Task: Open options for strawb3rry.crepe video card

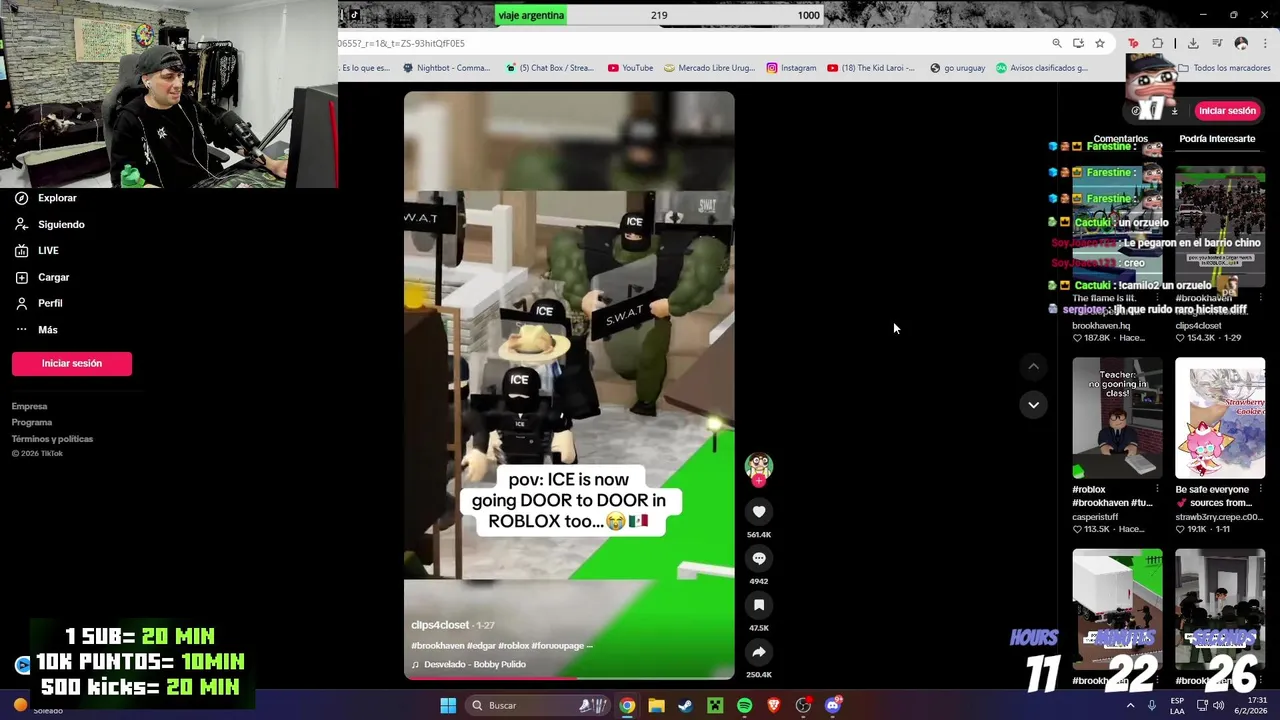Action: point(1260,490)
